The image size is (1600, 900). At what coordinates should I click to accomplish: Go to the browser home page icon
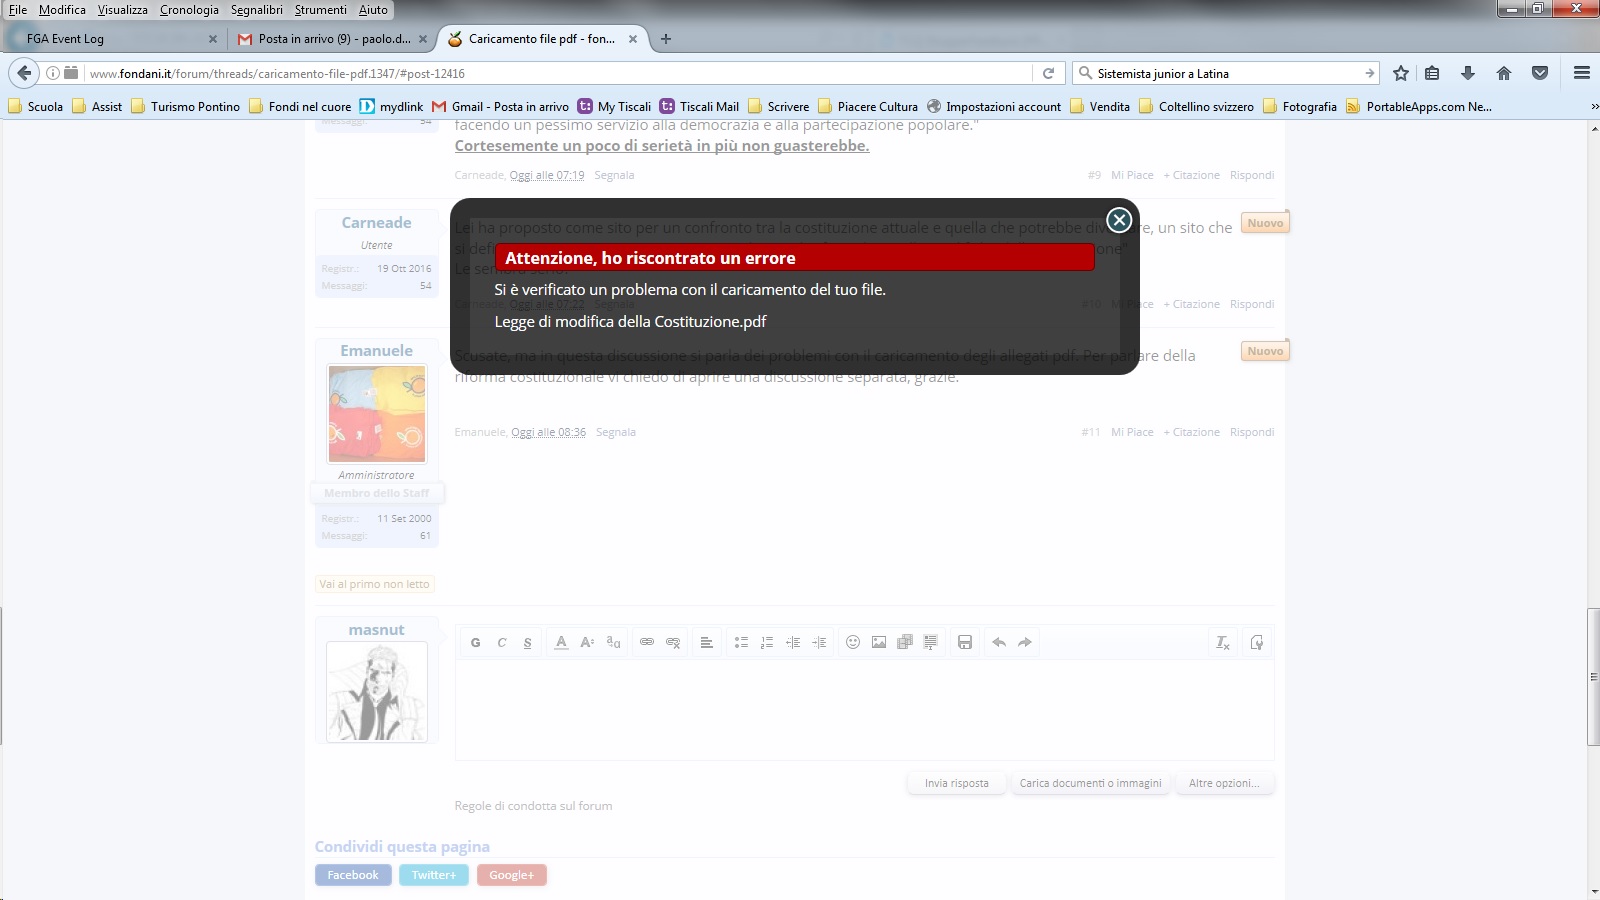(1504, 73)
